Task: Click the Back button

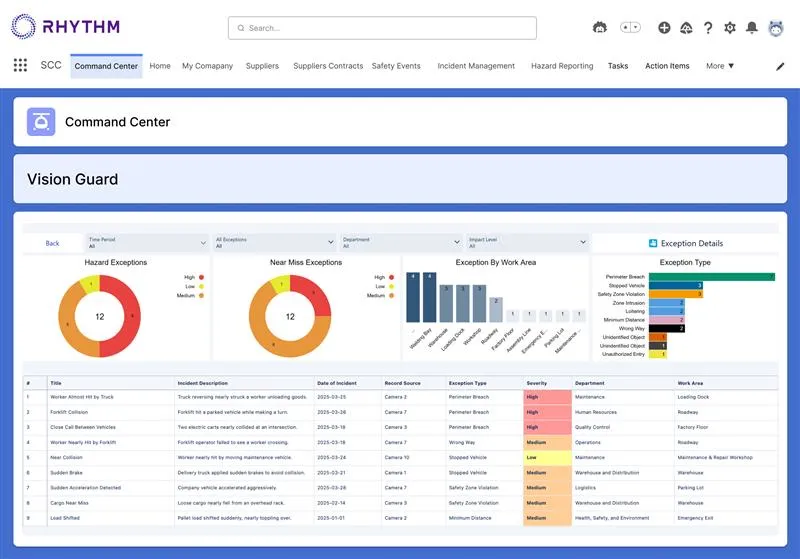Action: tap(52, 243)
